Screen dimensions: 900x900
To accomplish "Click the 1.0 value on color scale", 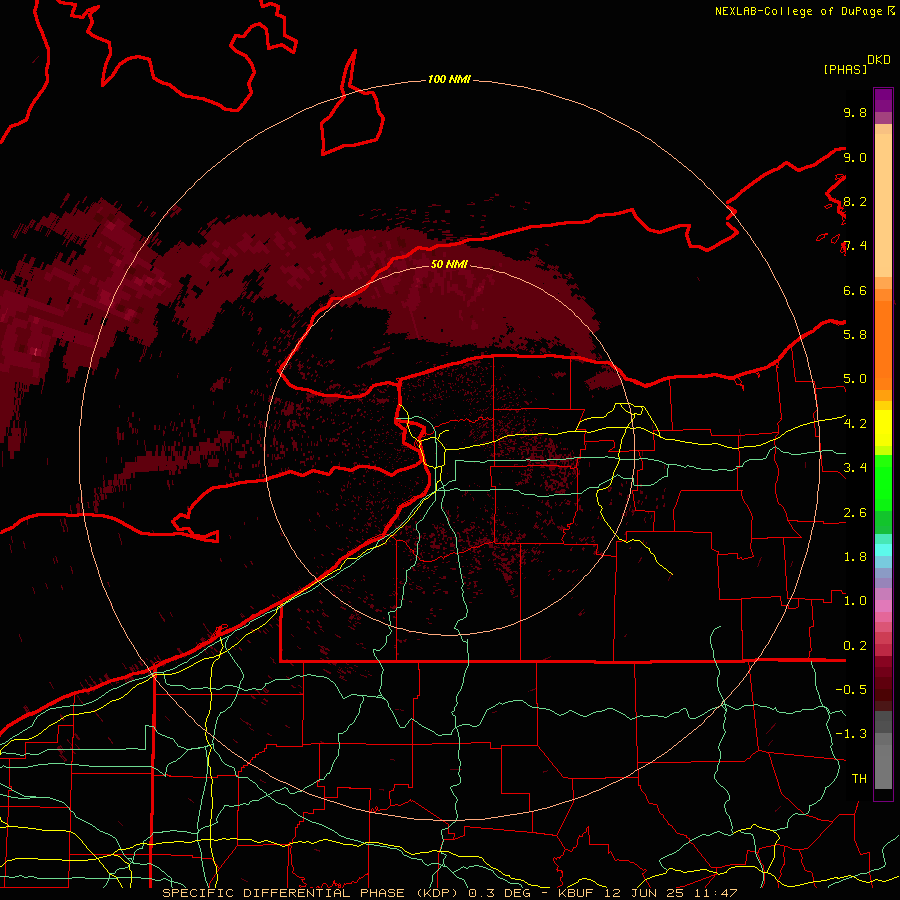I will pos(855,601).
